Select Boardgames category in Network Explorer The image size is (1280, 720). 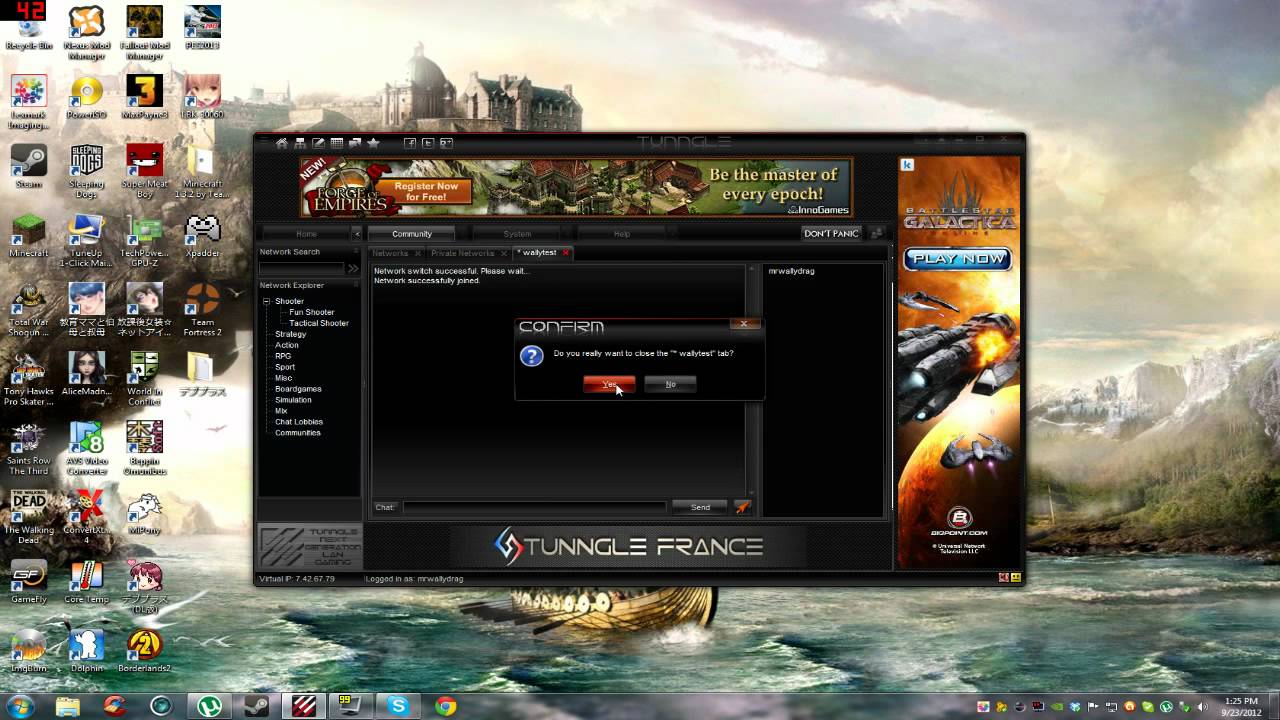point(298,389)
